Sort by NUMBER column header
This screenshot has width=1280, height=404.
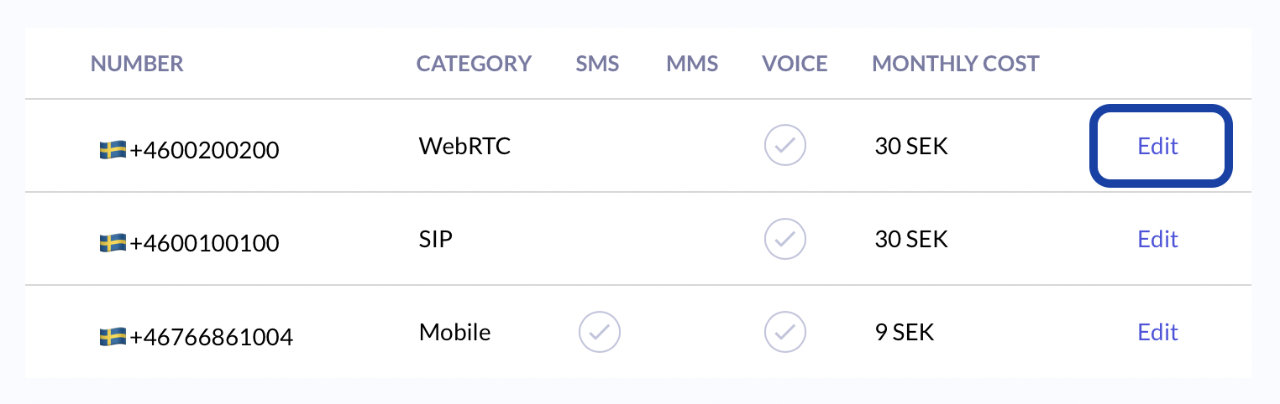click(137, 64)
